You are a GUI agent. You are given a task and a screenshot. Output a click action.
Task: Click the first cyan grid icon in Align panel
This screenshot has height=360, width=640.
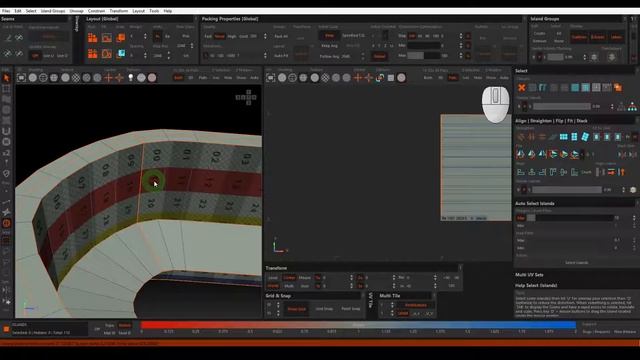pos(564,137)
